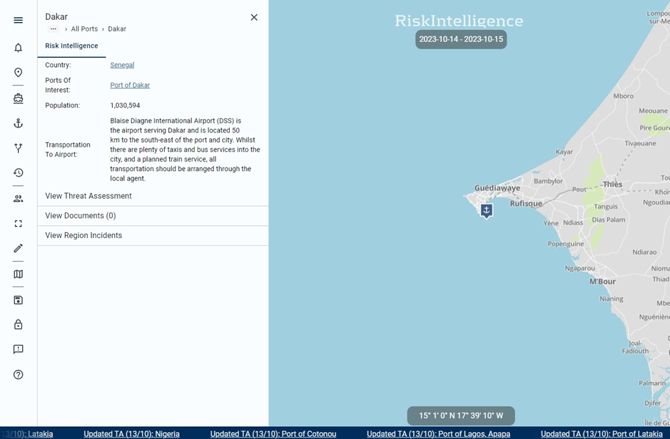Click the padlock icon in the sidebar
The width and height of the screenshot is (670, 439).
(18, 324)
